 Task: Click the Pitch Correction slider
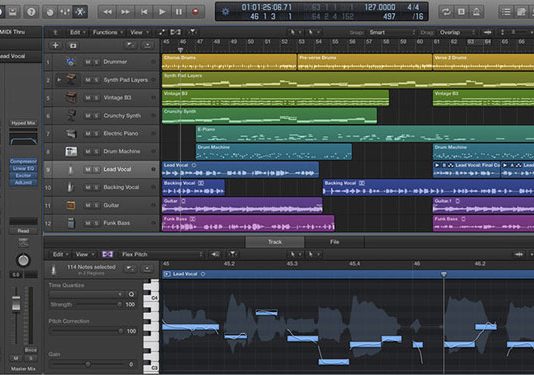(x=86, y=331)
